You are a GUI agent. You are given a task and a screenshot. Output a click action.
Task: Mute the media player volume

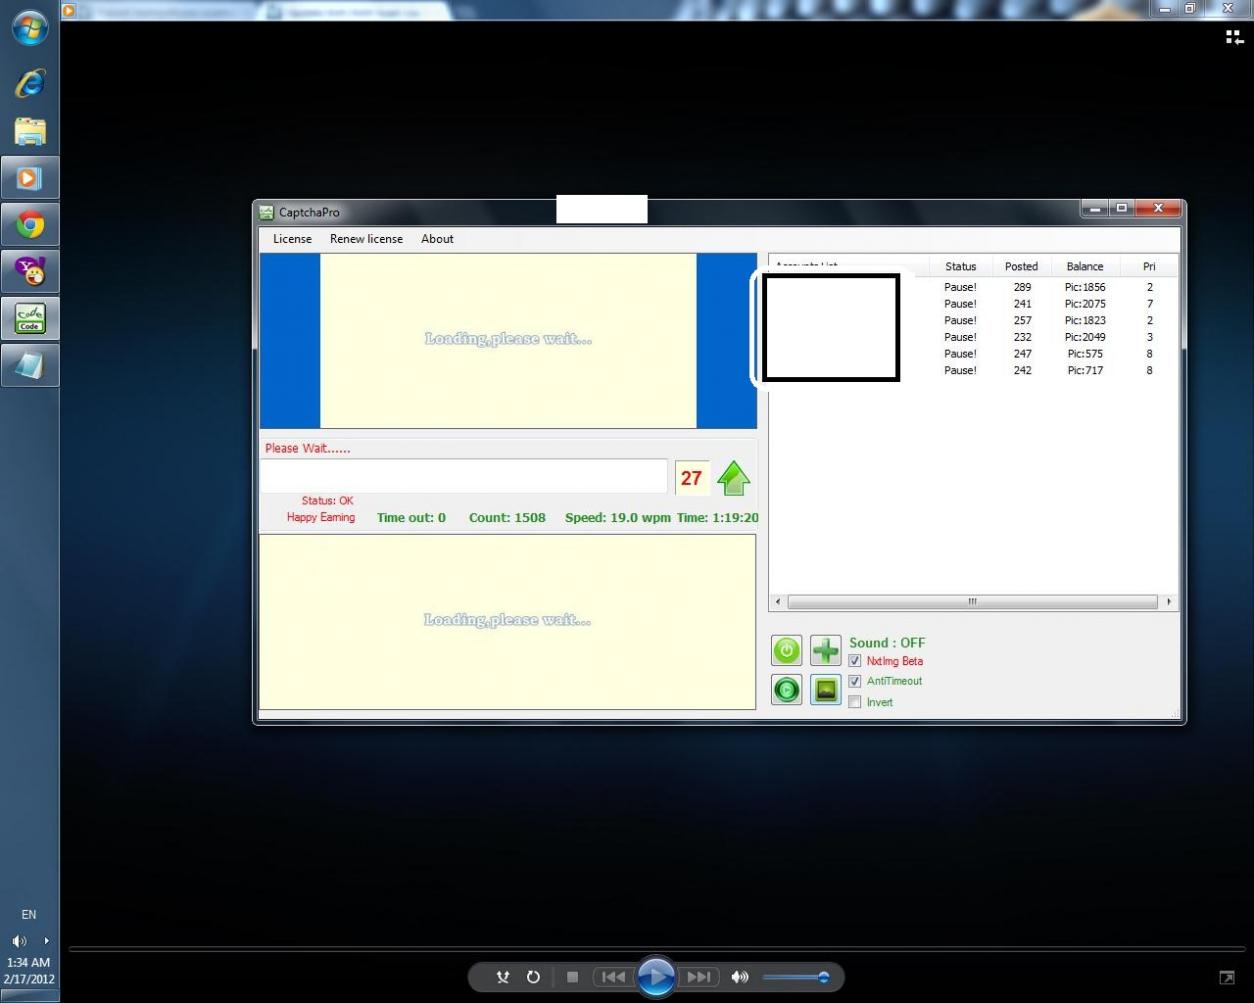(x=739, y=977)
